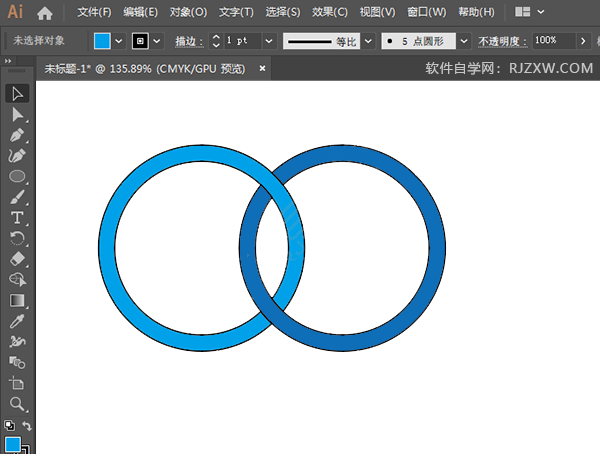
Task: Open the 编辑(E) menu
Action: (140, 12)
